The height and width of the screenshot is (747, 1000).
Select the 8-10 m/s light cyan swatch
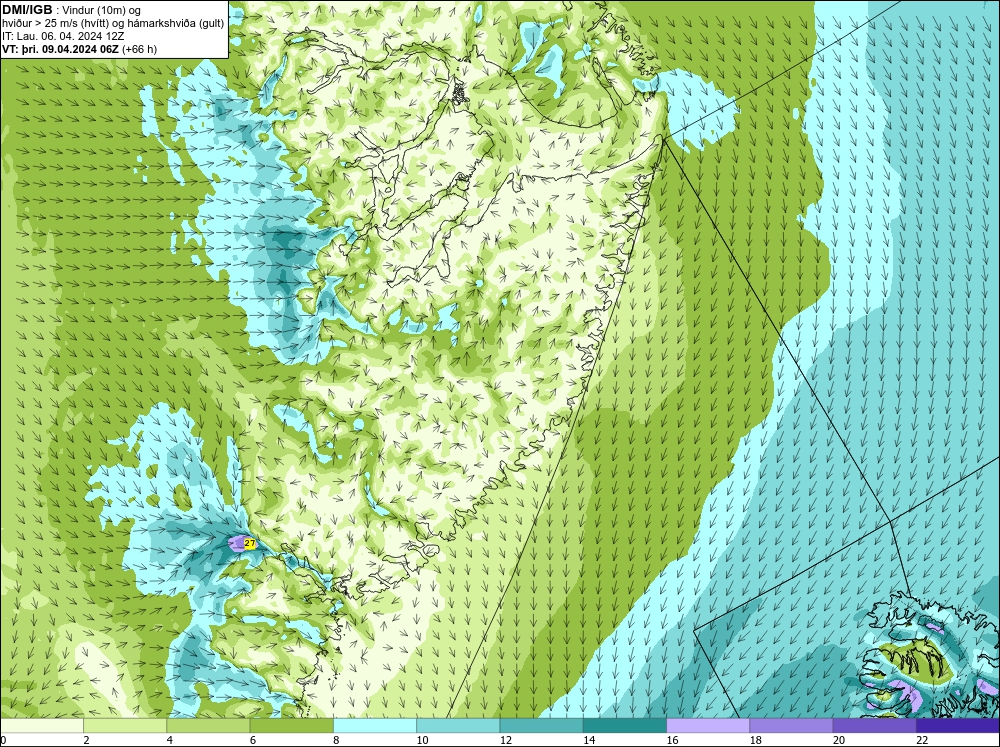pos(375,726)
